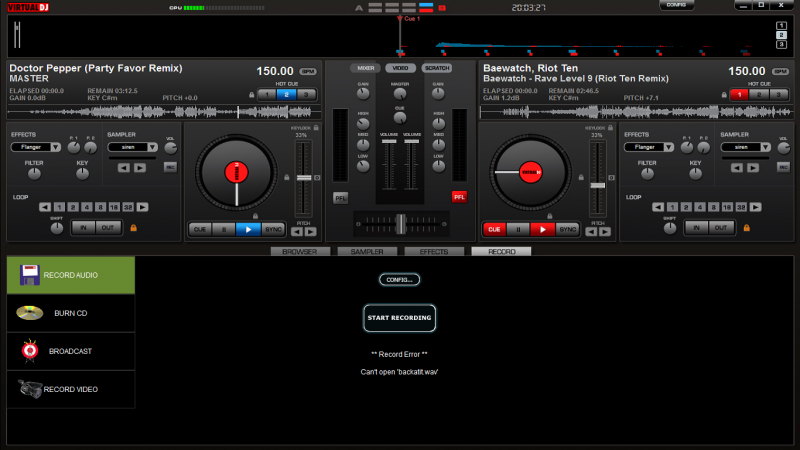Viewport: 800px width, 450px height.
Task: Click left deck orange loop lock
Action: (x=134, y=228)
